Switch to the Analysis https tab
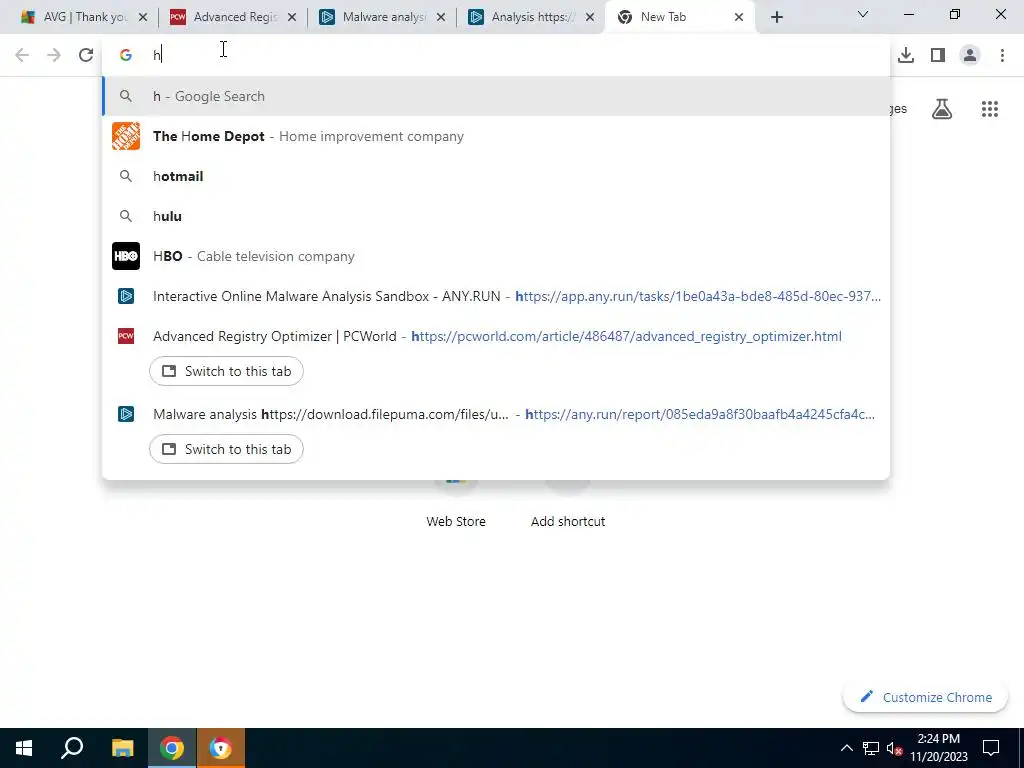 (529, 18)
